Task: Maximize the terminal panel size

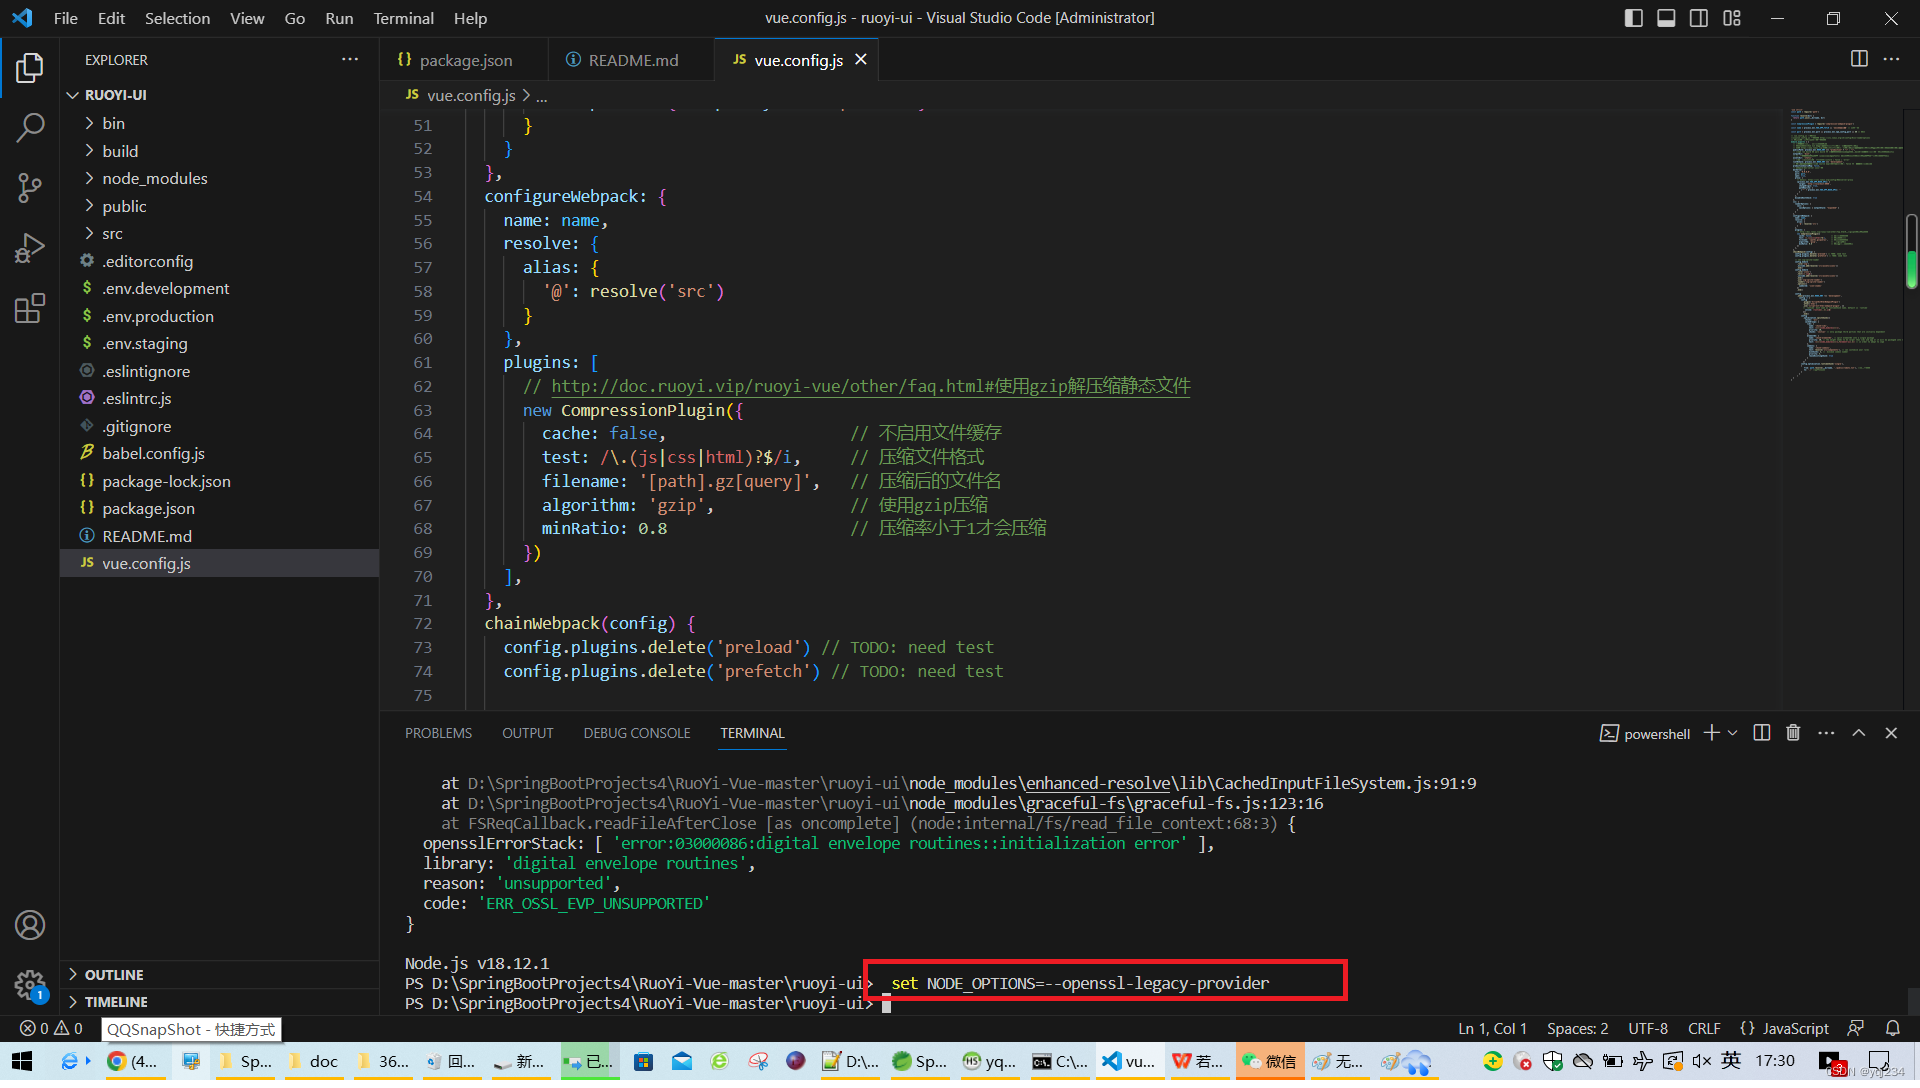Action: pos(1859,733)
